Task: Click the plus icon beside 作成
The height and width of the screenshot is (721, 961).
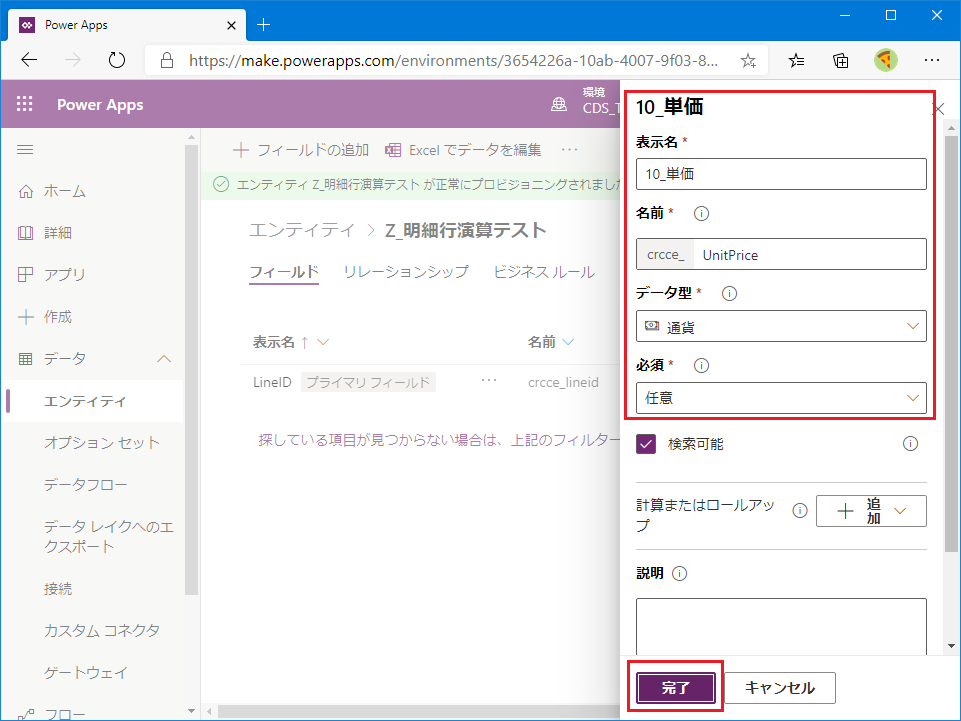Action: coord(26,317)
